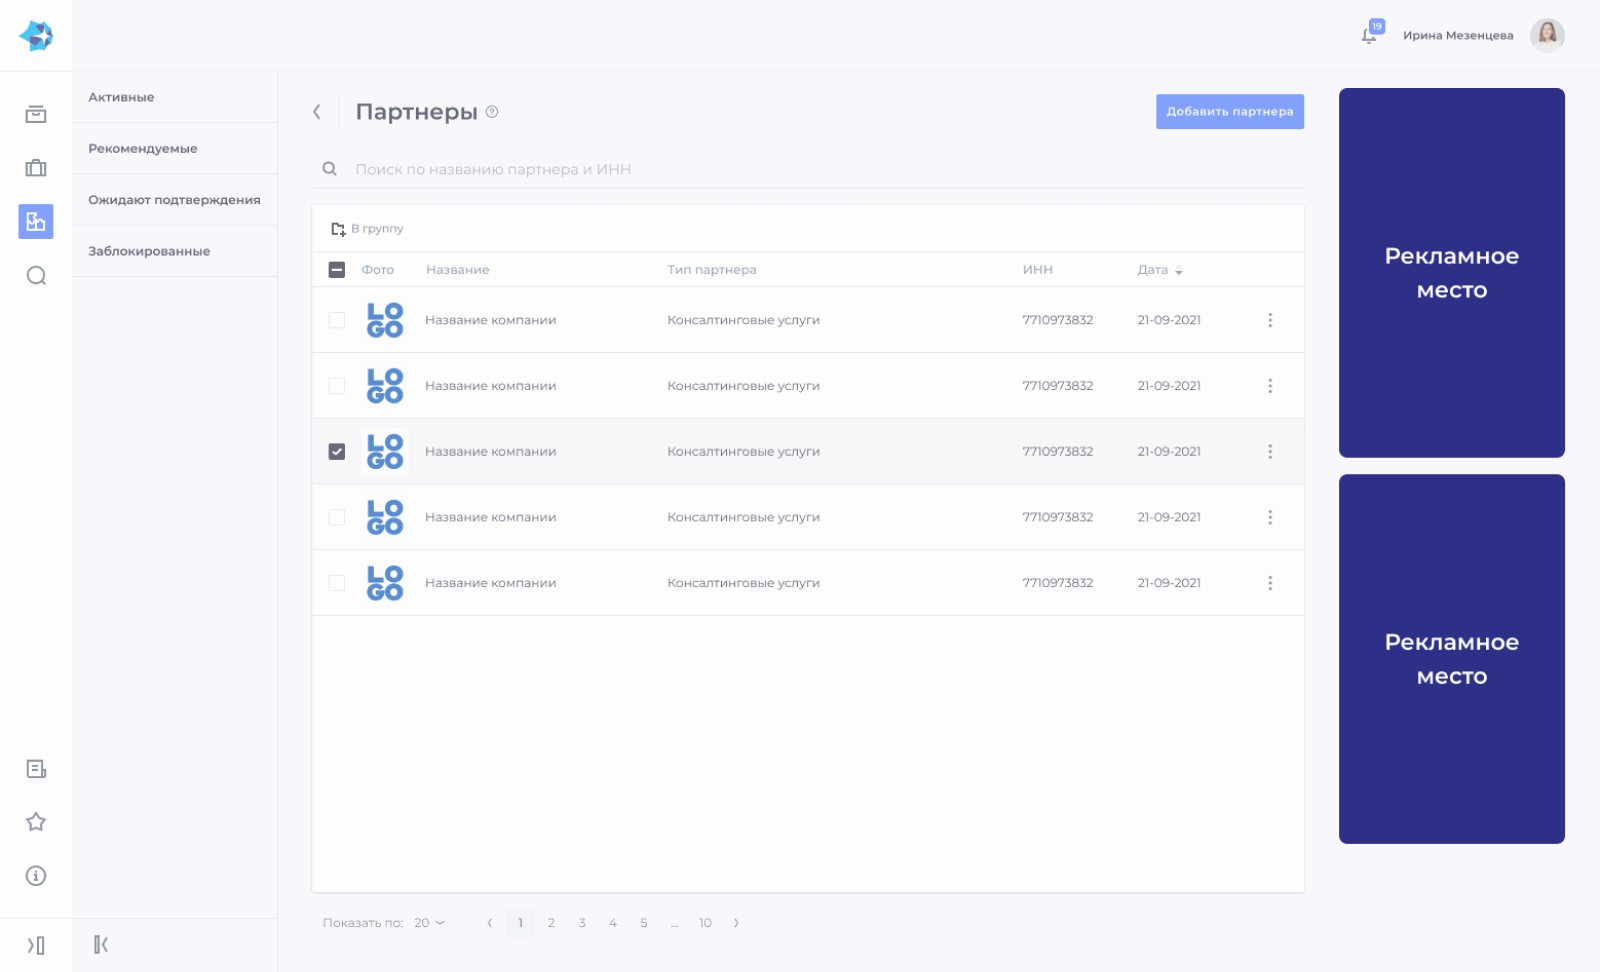Go to page 5 in the pagination
The image size is (1600, 972).
(644, 923)
